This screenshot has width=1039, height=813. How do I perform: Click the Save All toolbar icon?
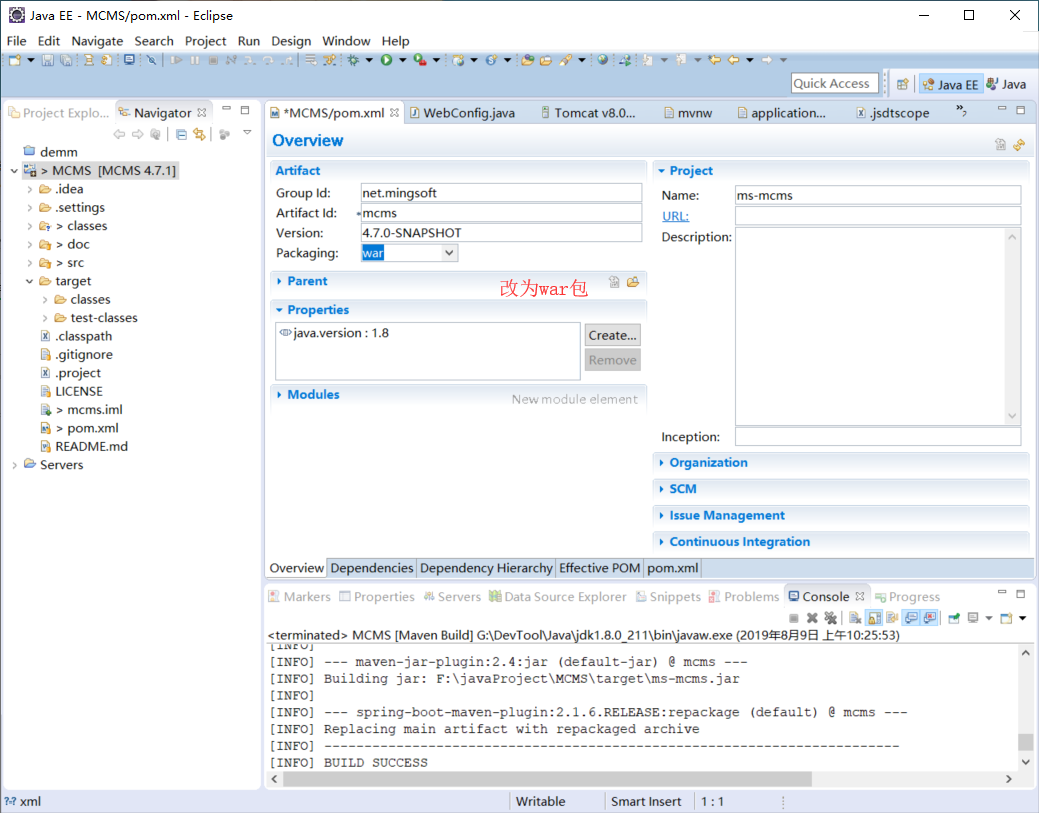(66, 60)
